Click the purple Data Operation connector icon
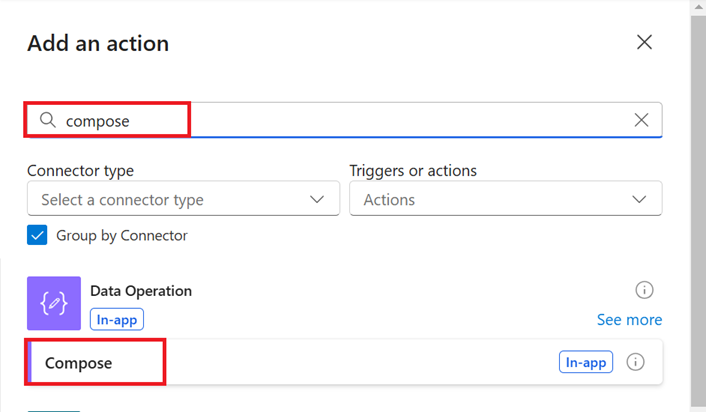Image resolution: width=706 pixels, height=412 pixels. (x=54, y=304)
